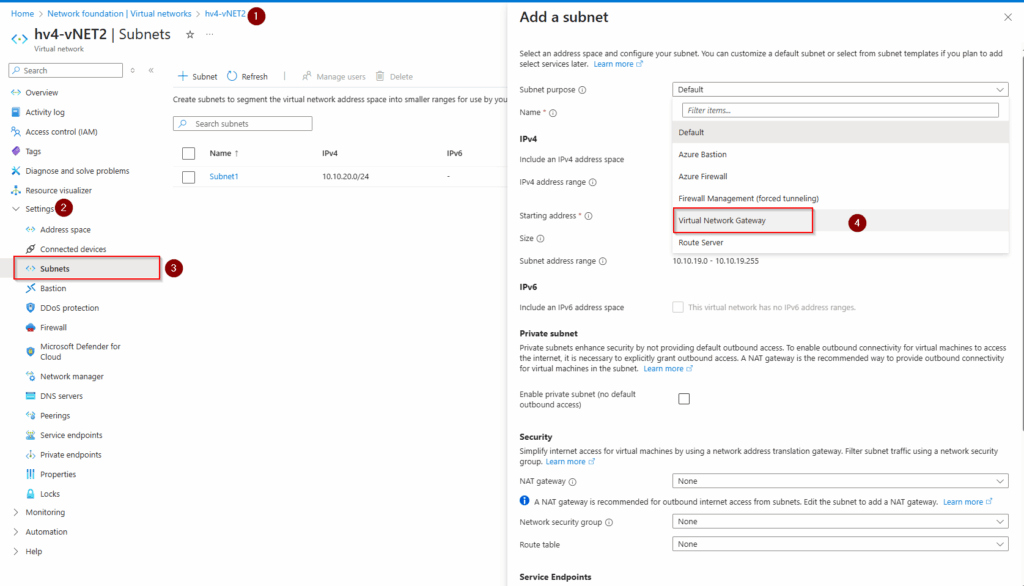Open the Route table dropdown

(840, 544)
